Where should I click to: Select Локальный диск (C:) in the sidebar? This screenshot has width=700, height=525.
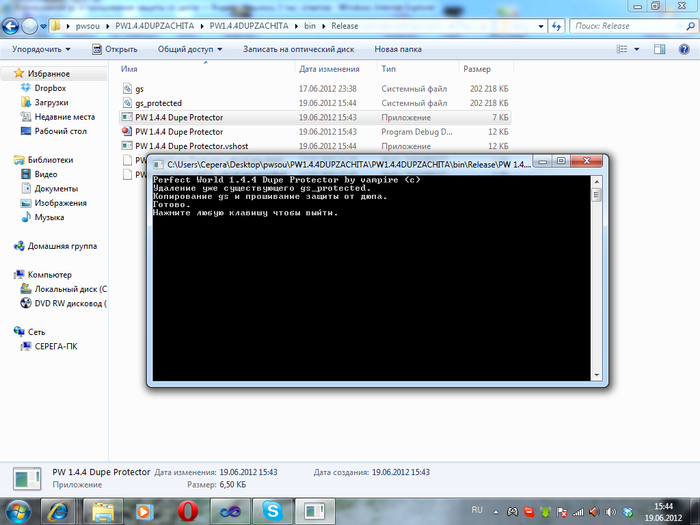click(x=70, y=288)
